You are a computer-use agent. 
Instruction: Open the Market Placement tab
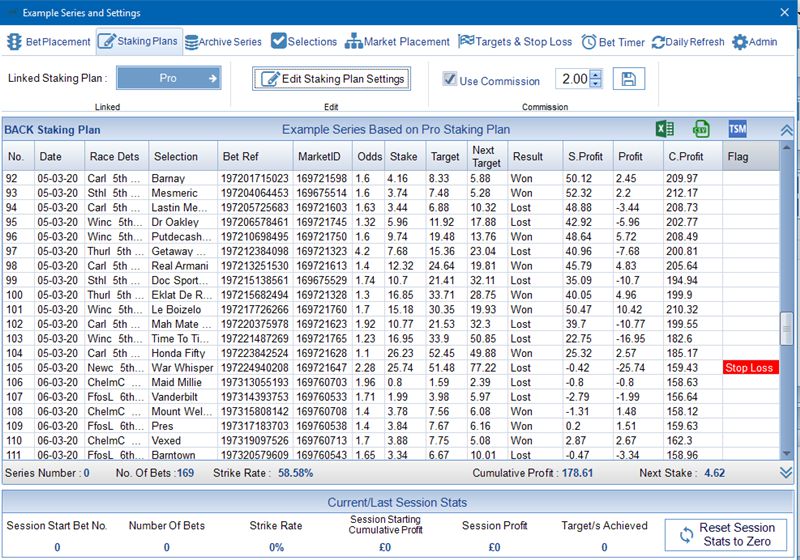pos(397,42)
